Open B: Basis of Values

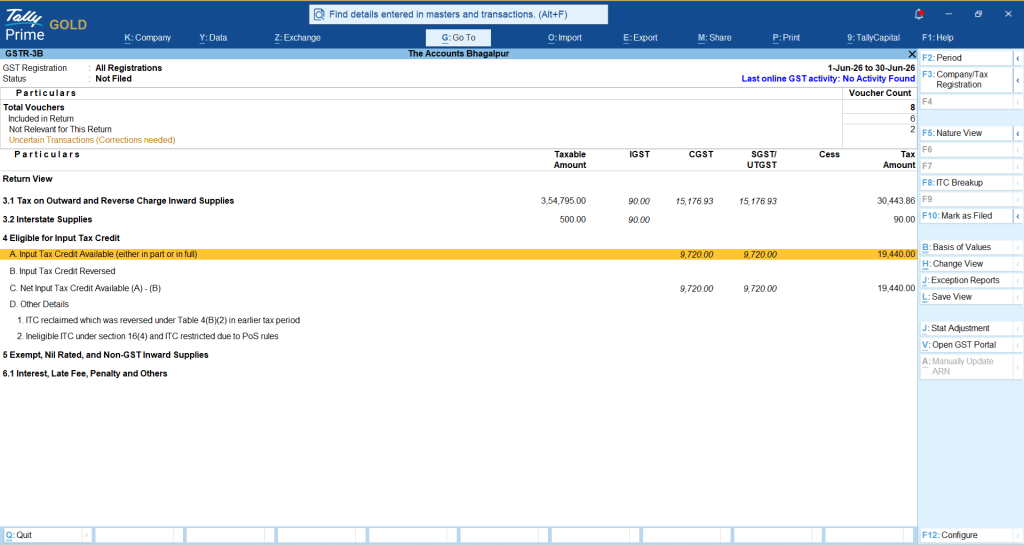[x=966, y=247]
